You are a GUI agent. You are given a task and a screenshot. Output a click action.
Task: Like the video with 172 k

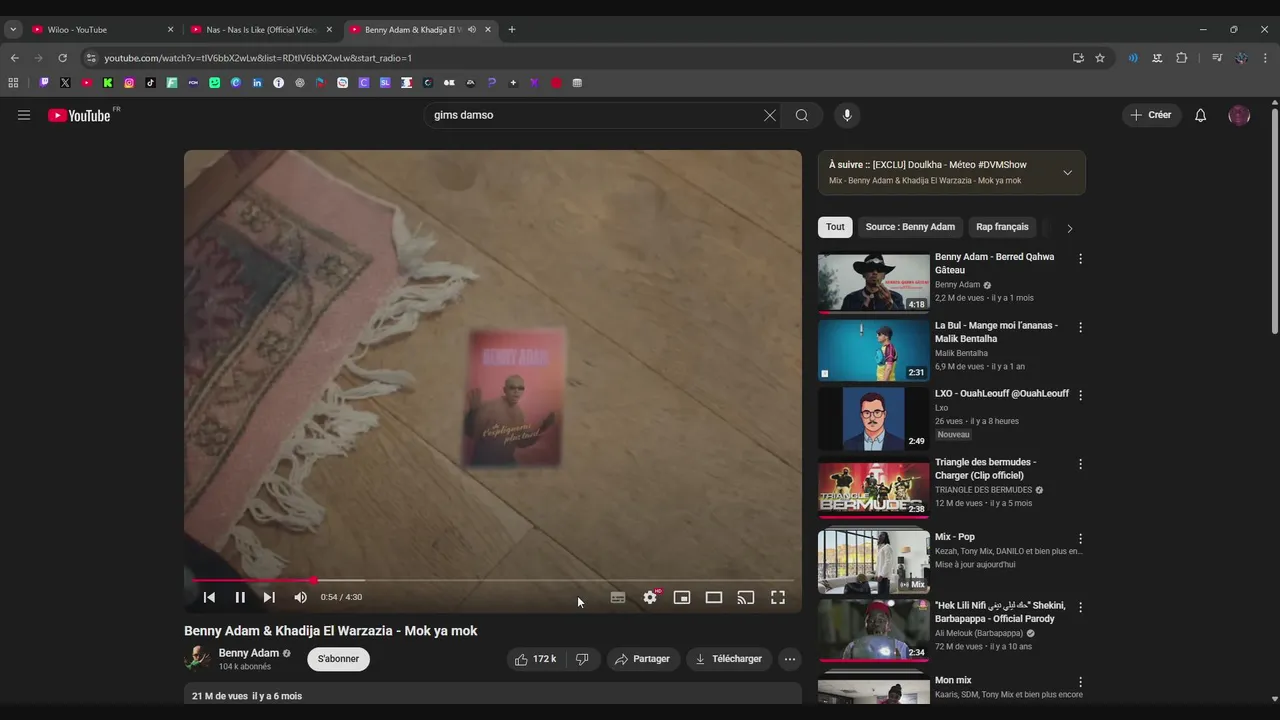point(536,659)
